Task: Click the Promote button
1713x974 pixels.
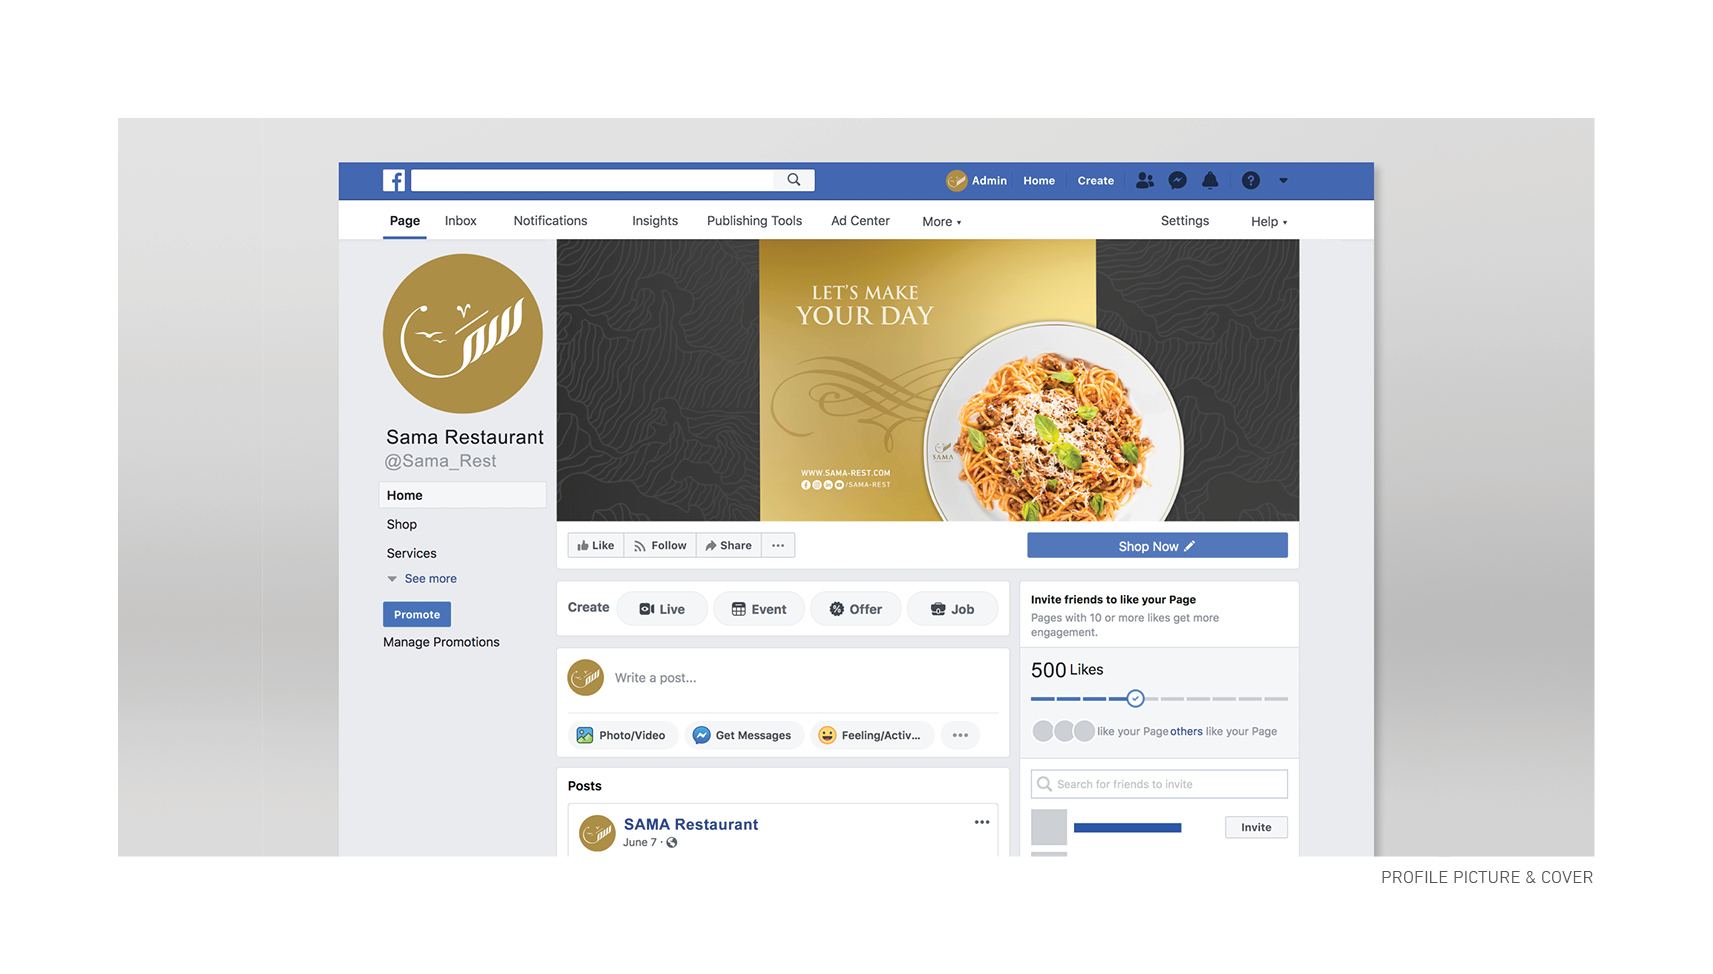Action: click(x=417, y=614)
